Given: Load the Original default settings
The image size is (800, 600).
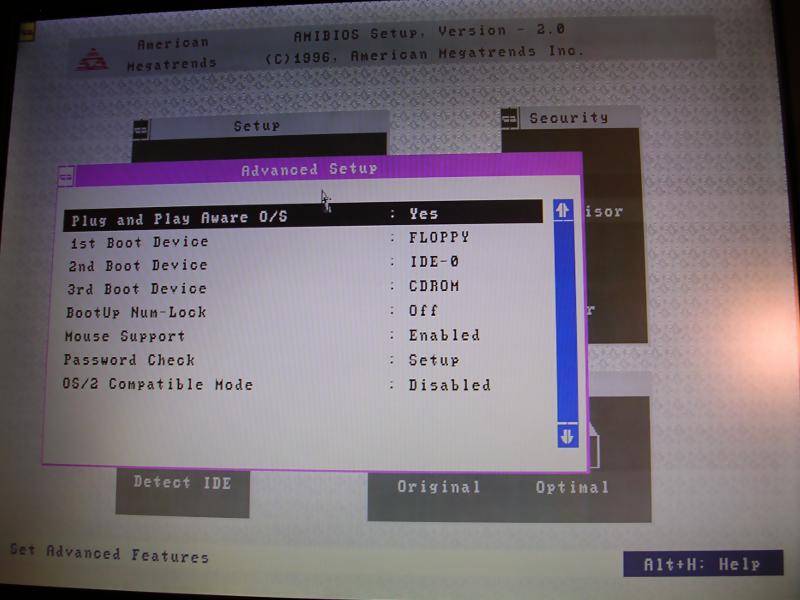Looking at the screenshot, I should 439,487.
